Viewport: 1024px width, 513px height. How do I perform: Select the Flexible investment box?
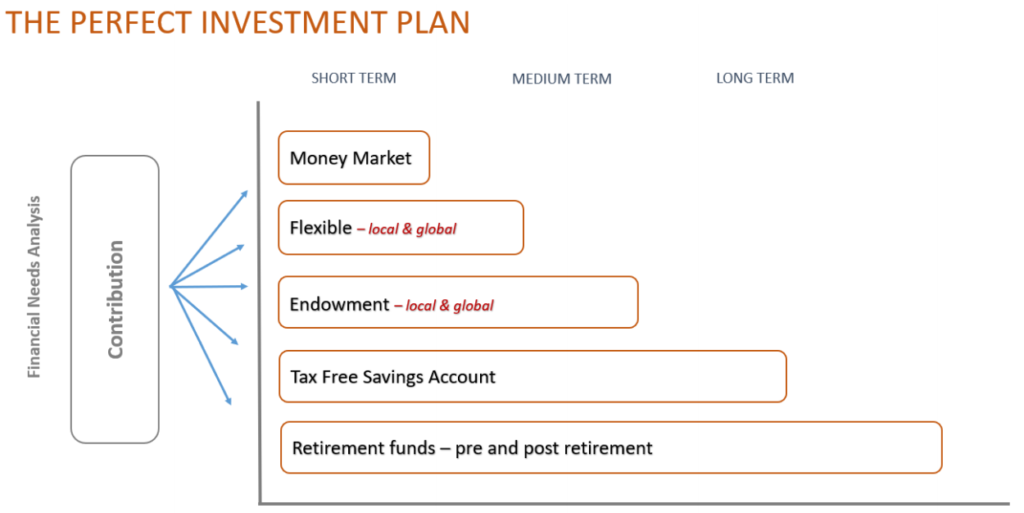tap(400, 228)
